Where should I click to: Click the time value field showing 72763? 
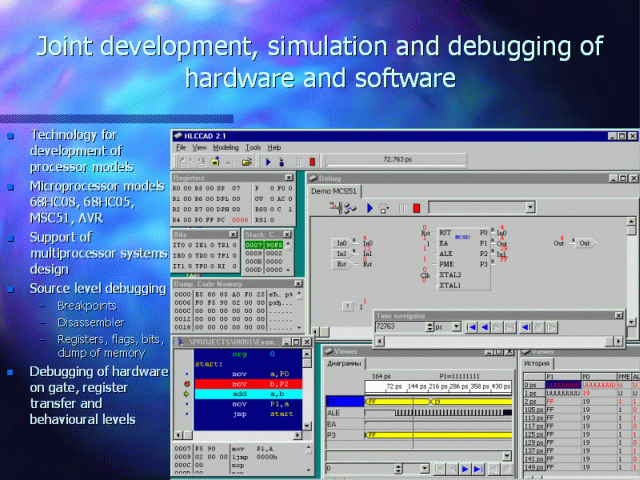(x=397, y=327)
